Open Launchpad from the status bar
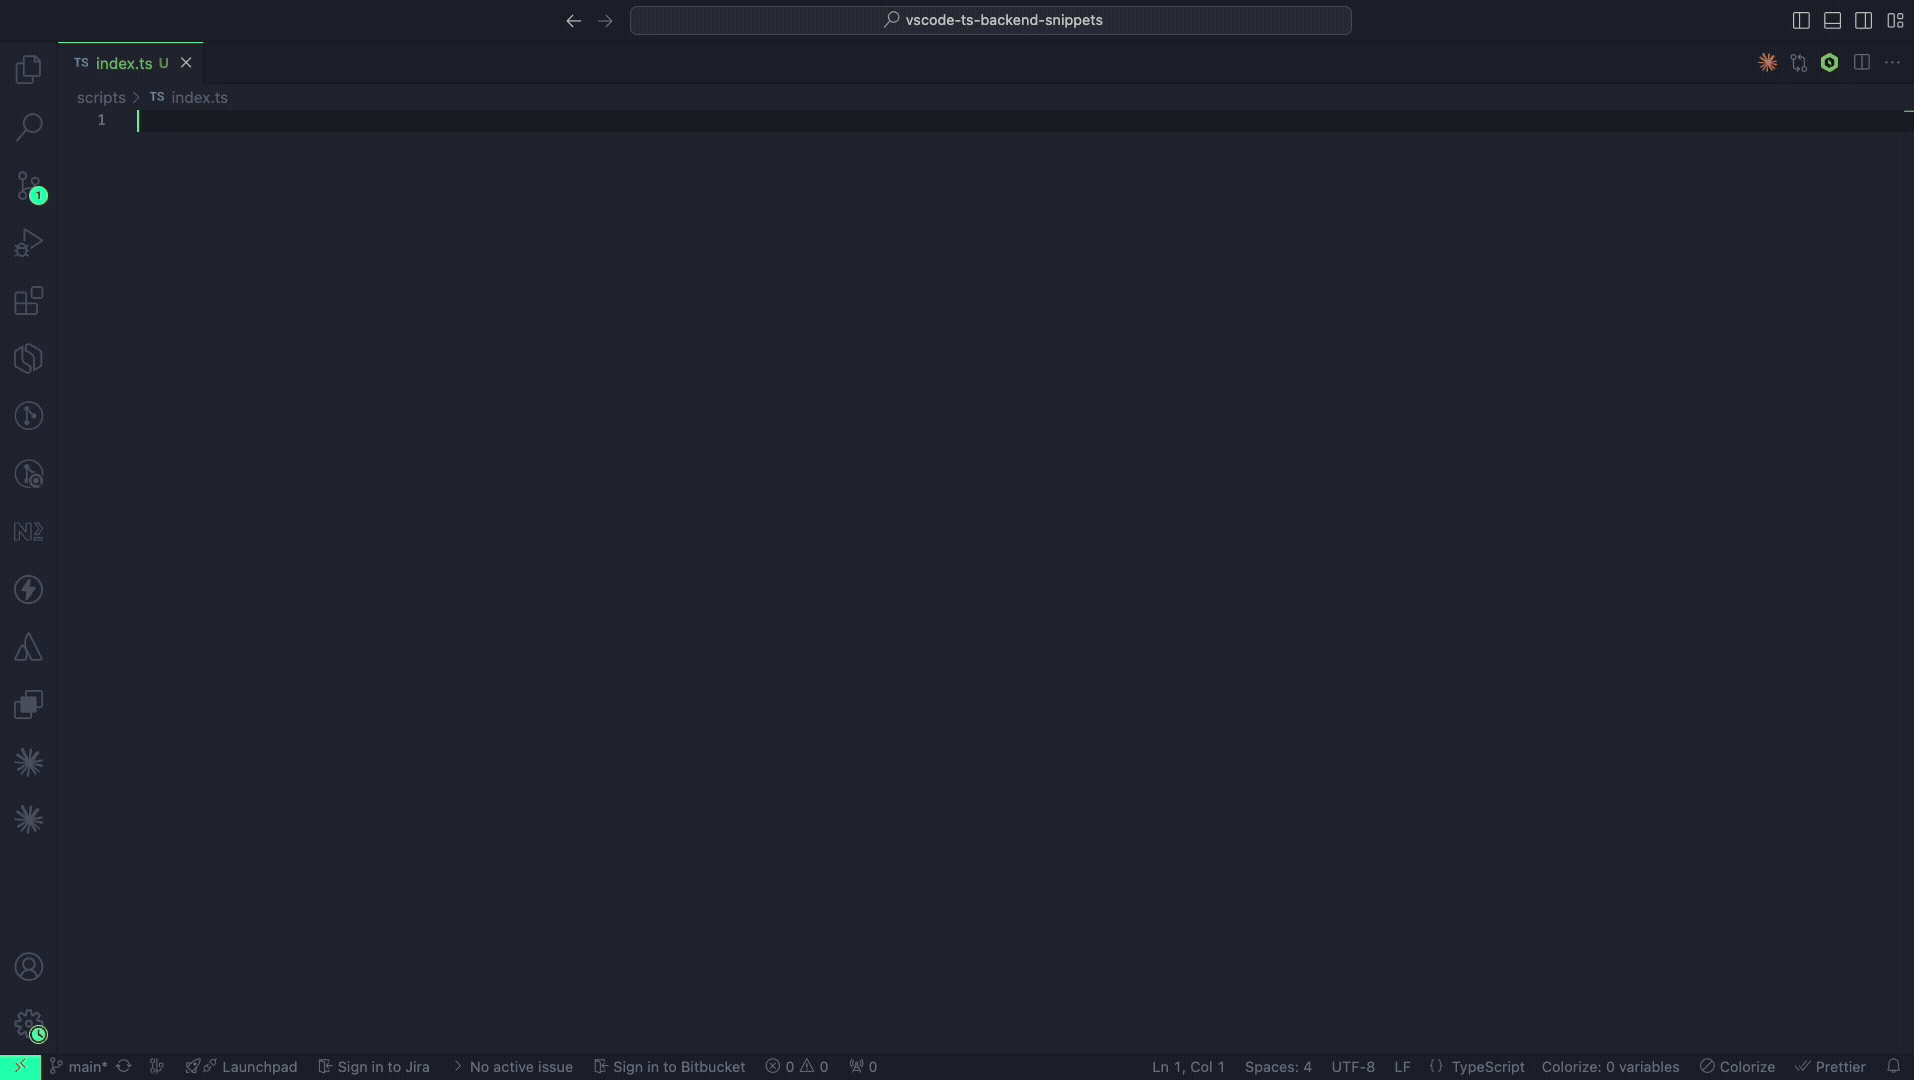This screenshot has height=1080, width=1914. [x=241, y=1067]
